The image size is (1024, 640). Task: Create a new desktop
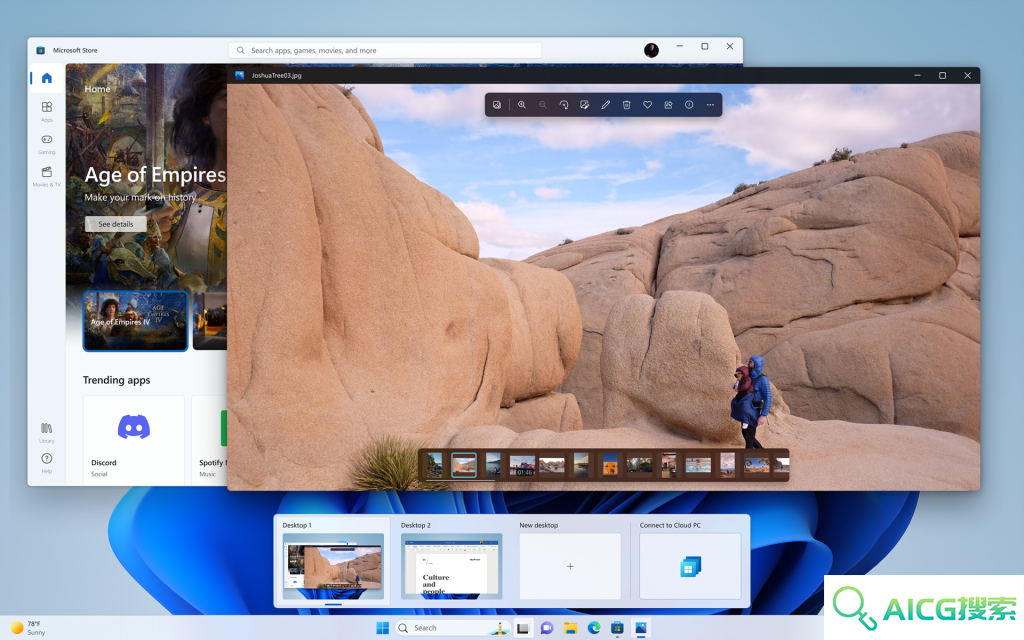[570, 566]
